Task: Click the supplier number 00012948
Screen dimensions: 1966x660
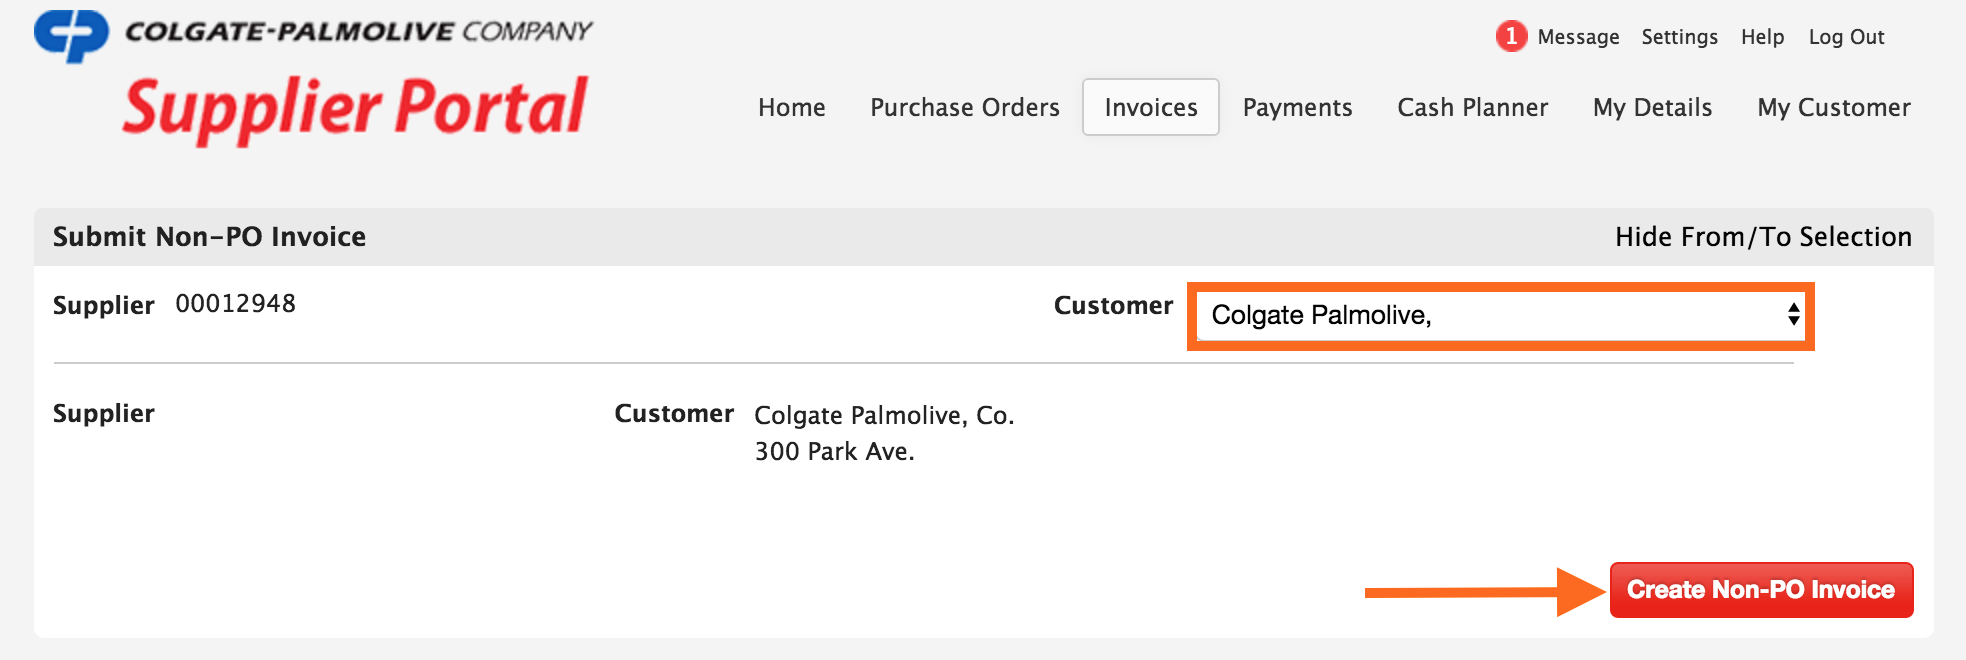Action: pos(235,304)
